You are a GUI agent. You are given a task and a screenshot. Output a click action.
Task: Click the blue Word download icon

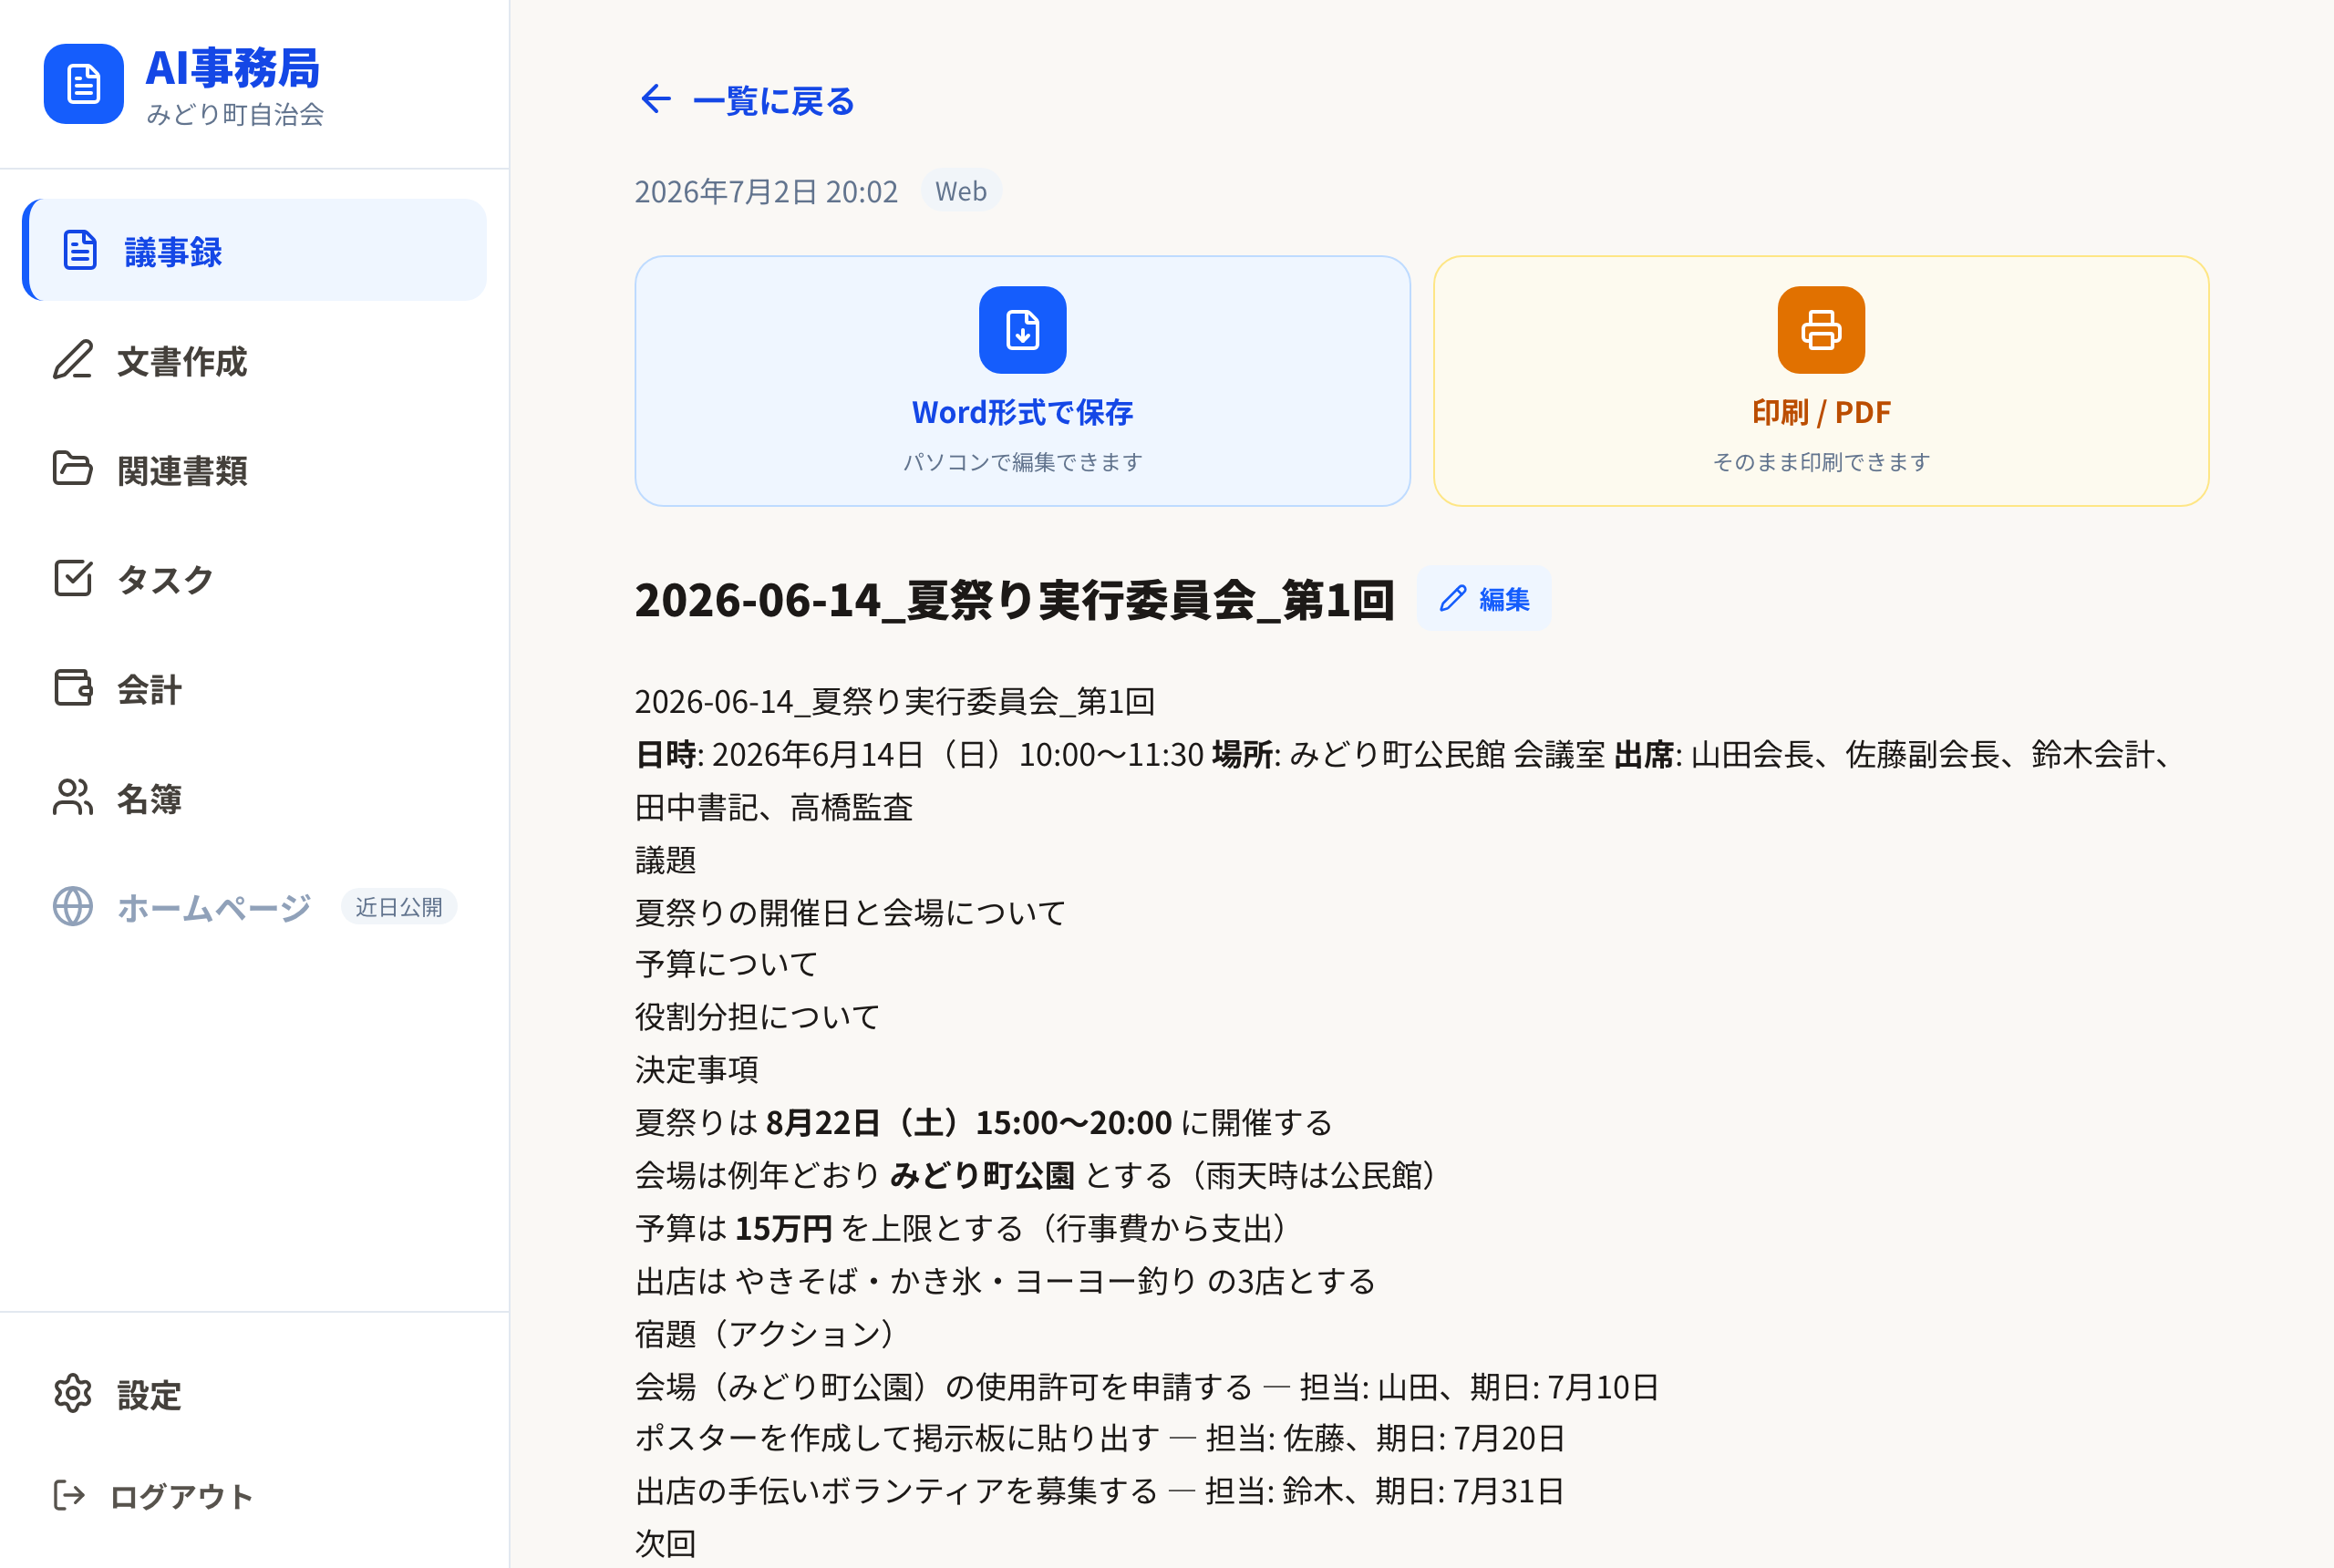coord(1022,330)
